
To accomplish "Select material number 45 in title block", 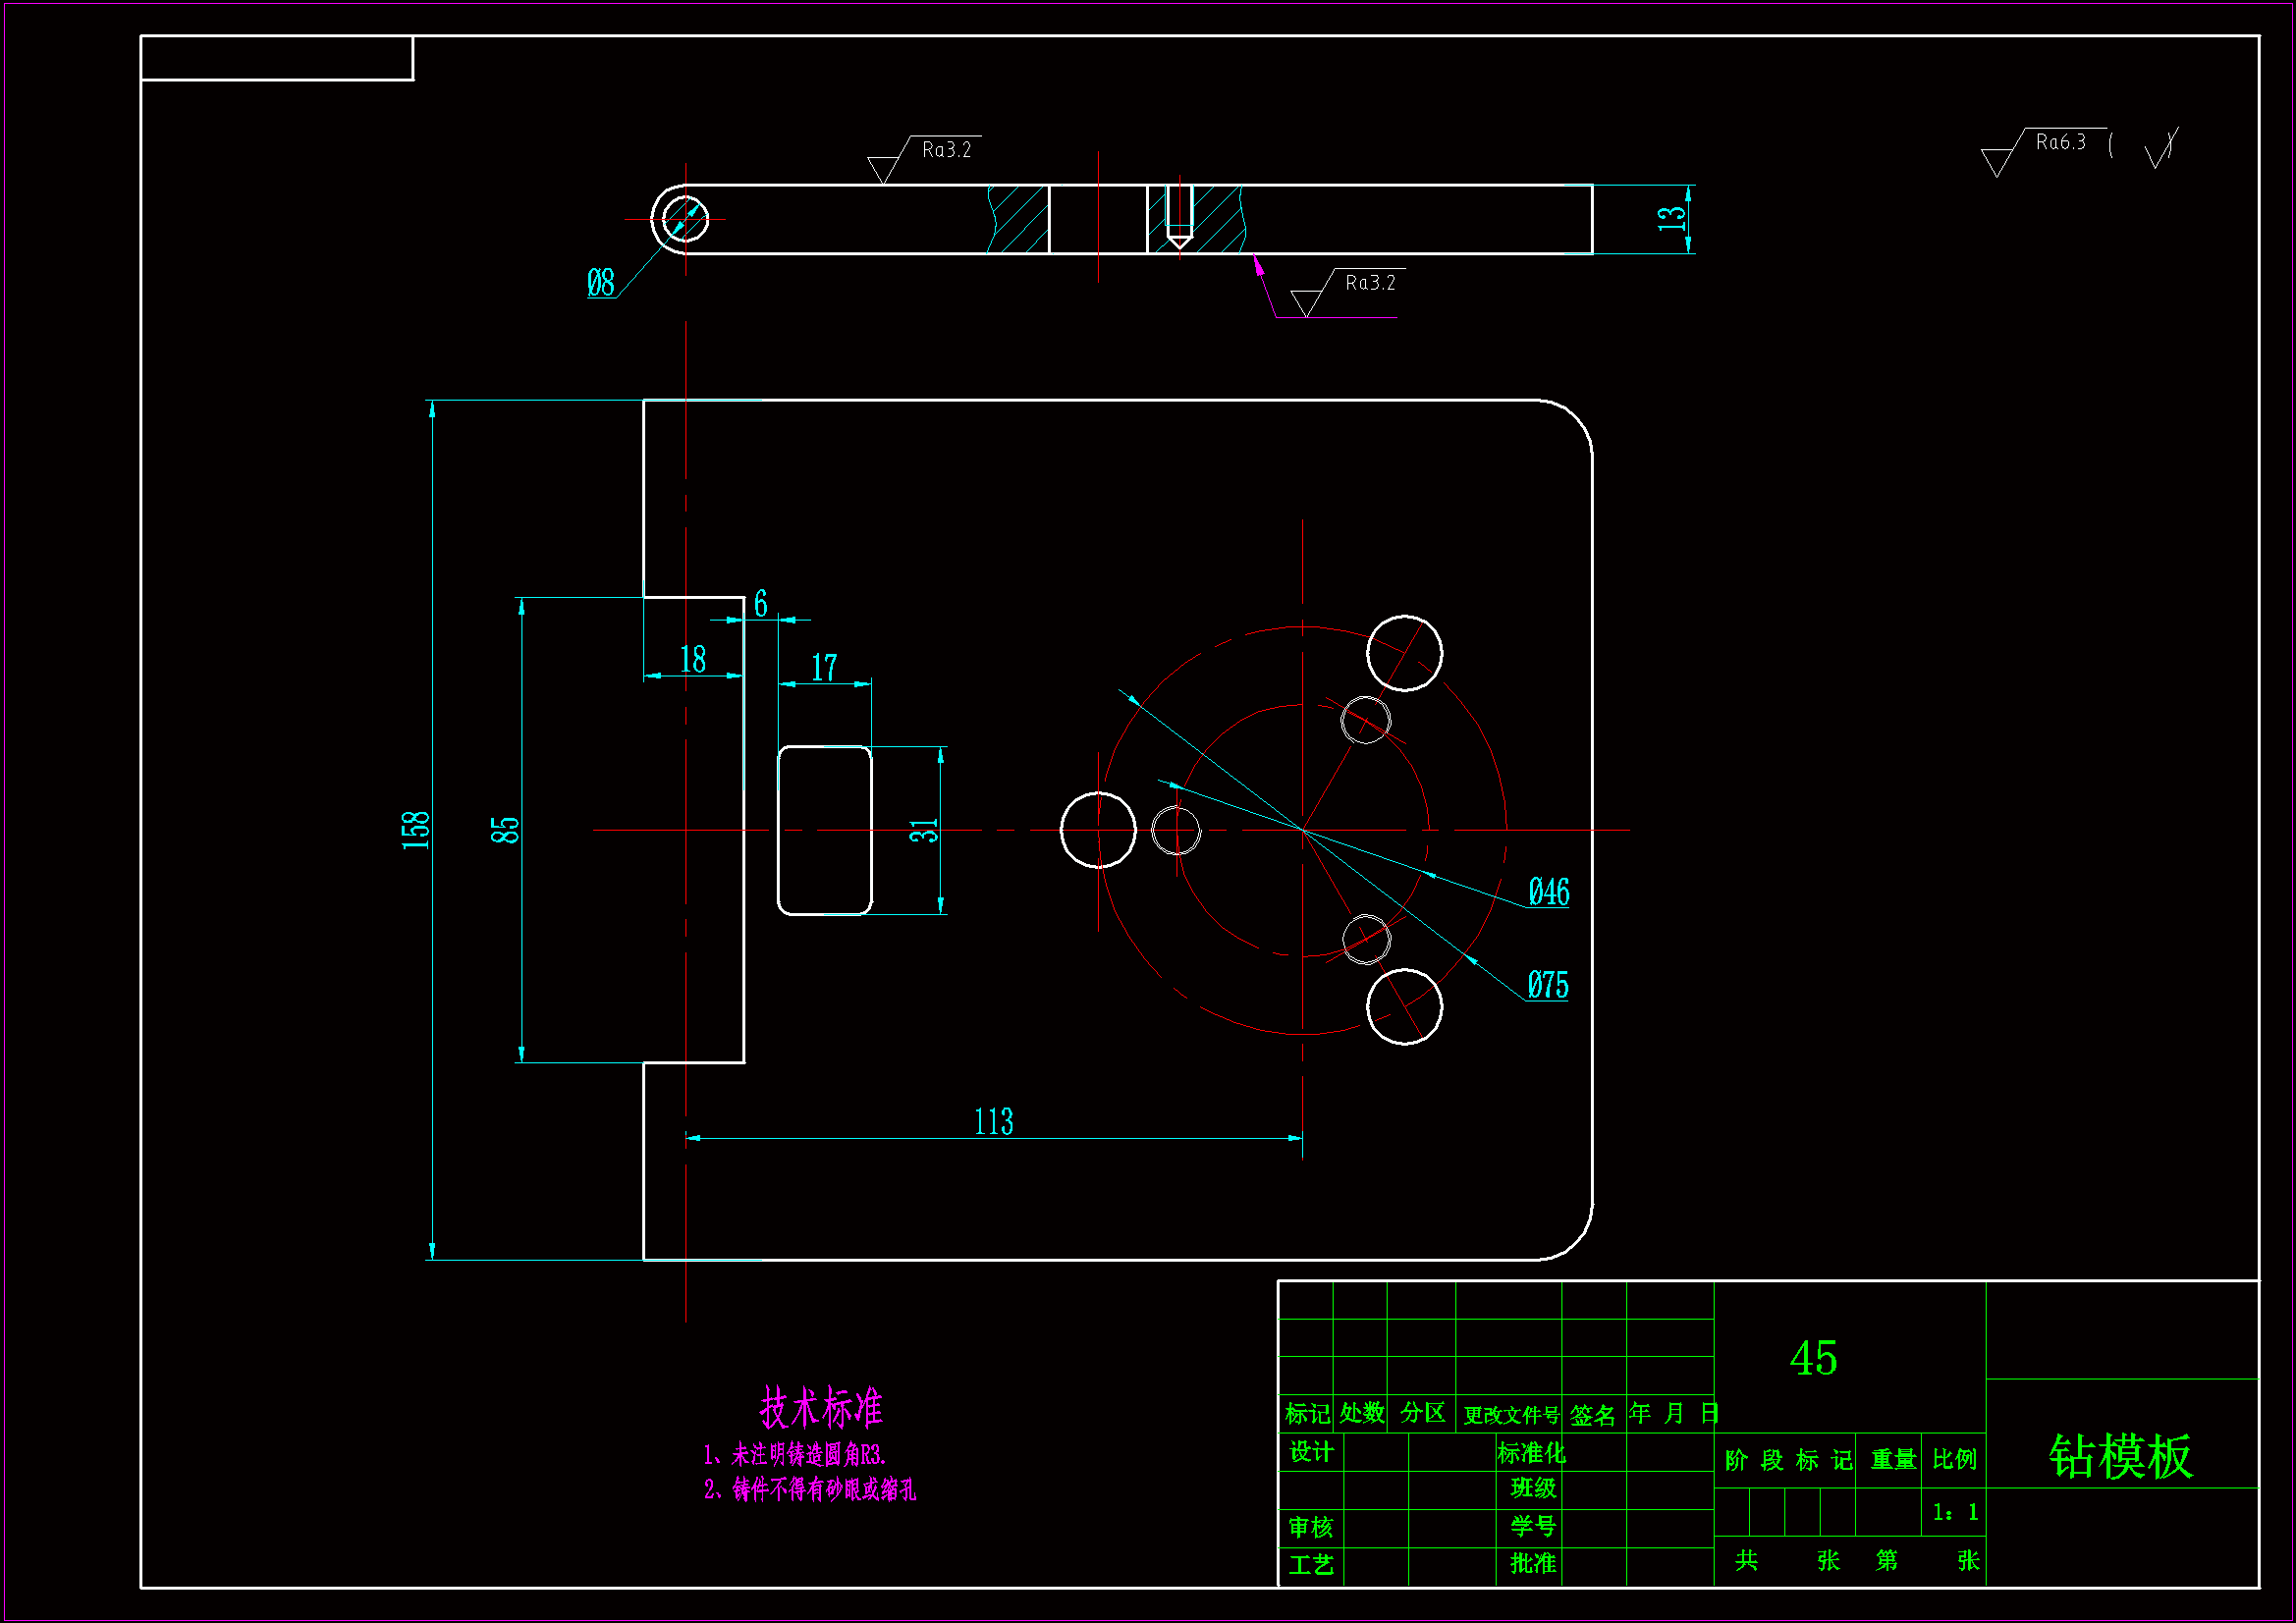I will [x=1813, y=1359].
